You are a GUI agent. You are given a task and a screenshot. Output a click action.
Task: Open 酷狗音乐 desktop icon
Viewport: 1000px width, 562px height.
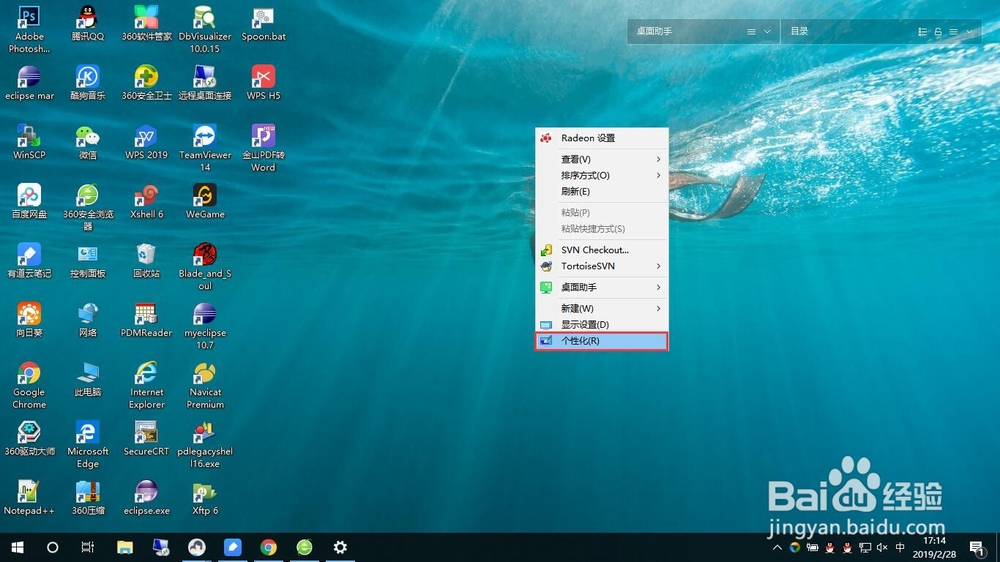click(87, 83)
